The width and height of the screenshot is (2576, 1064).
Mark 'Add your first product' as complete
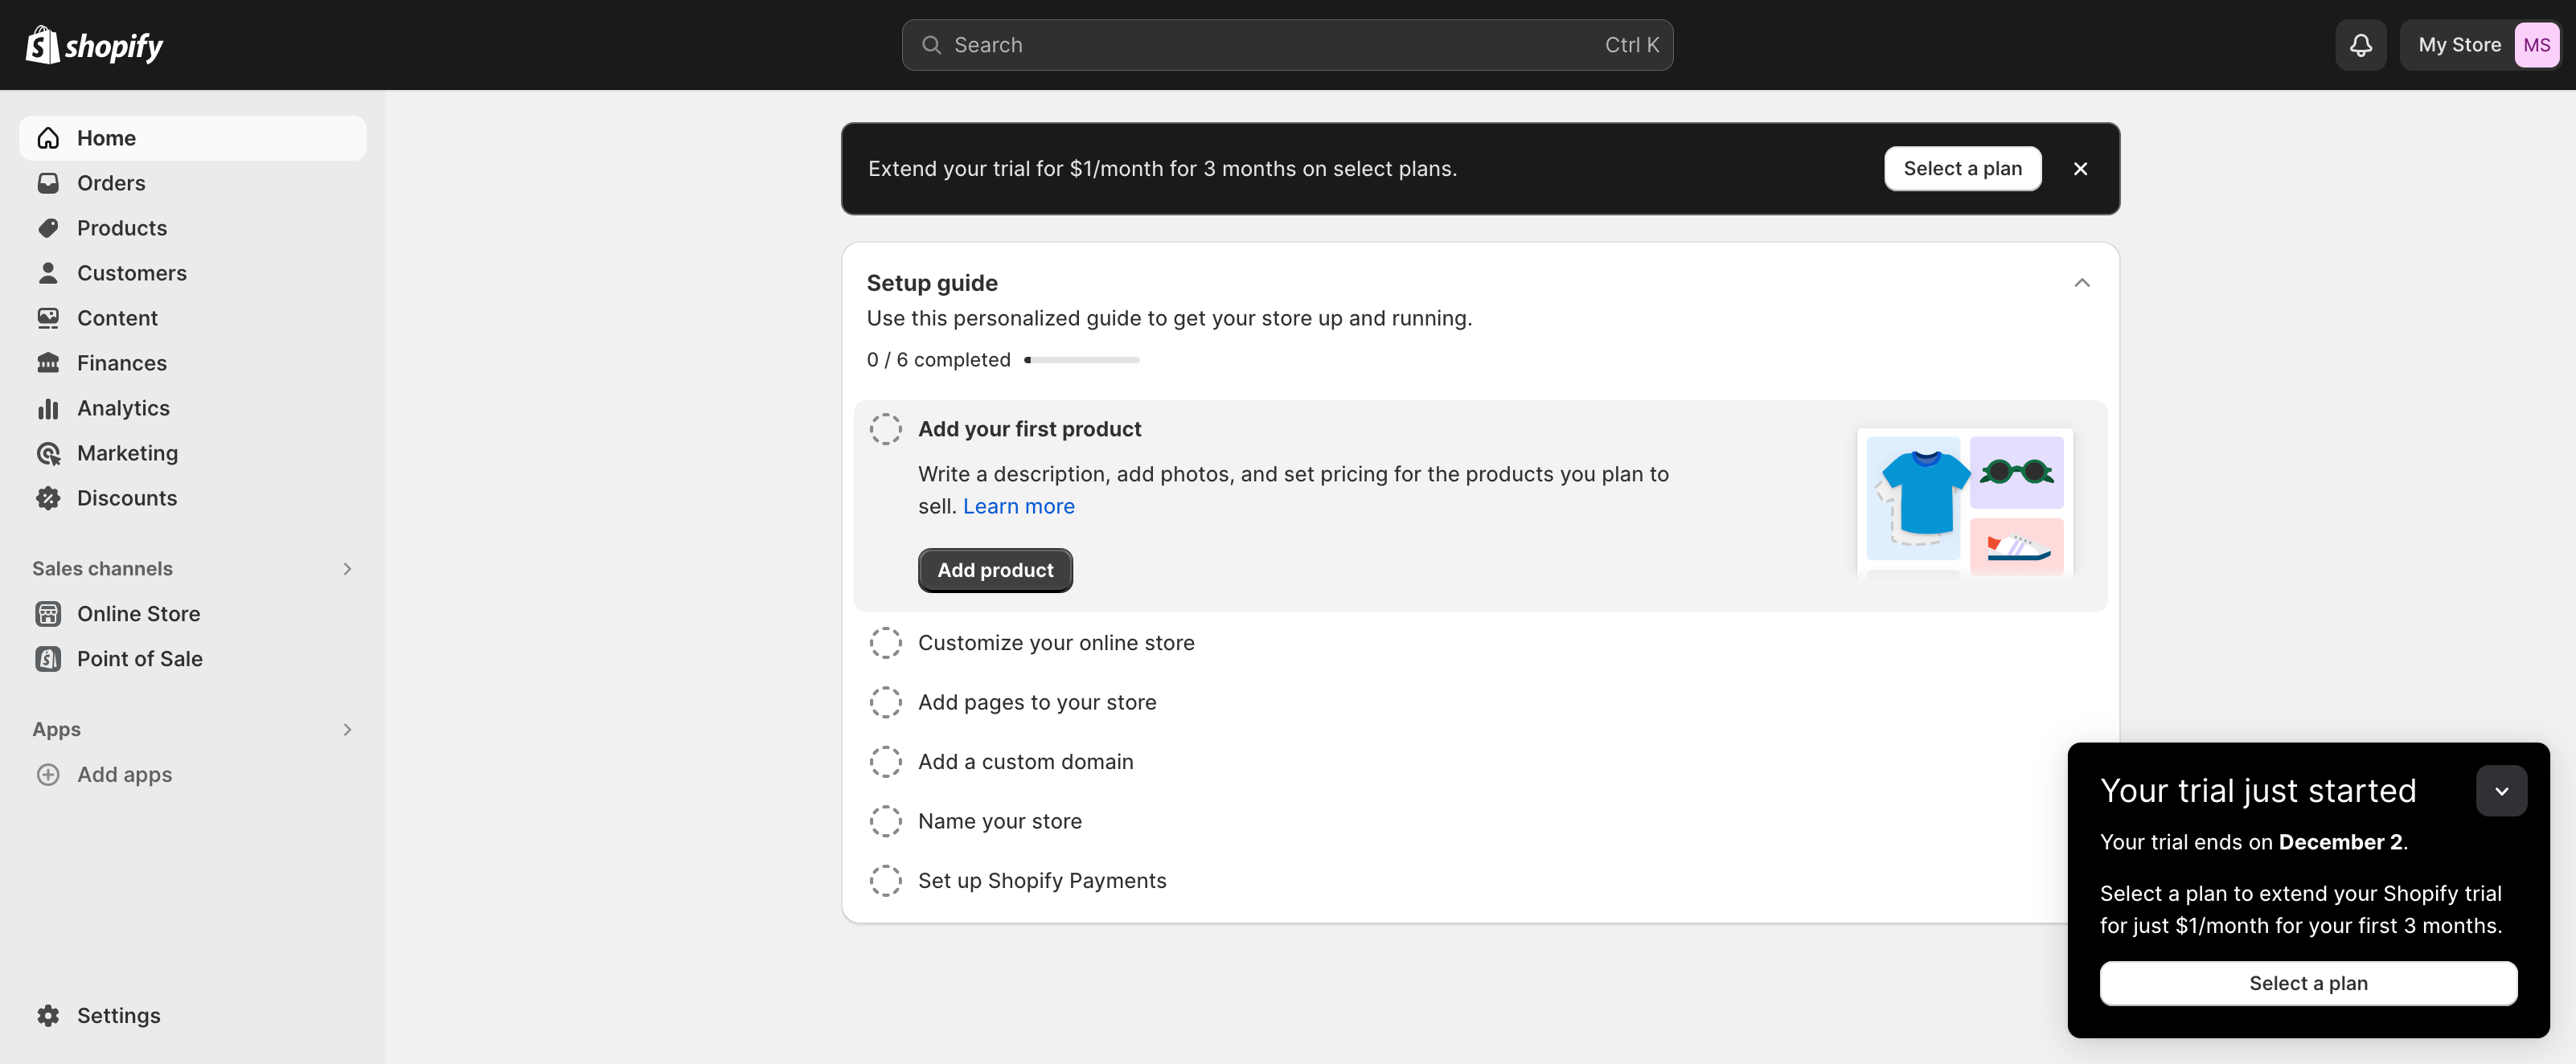[885, 428]
